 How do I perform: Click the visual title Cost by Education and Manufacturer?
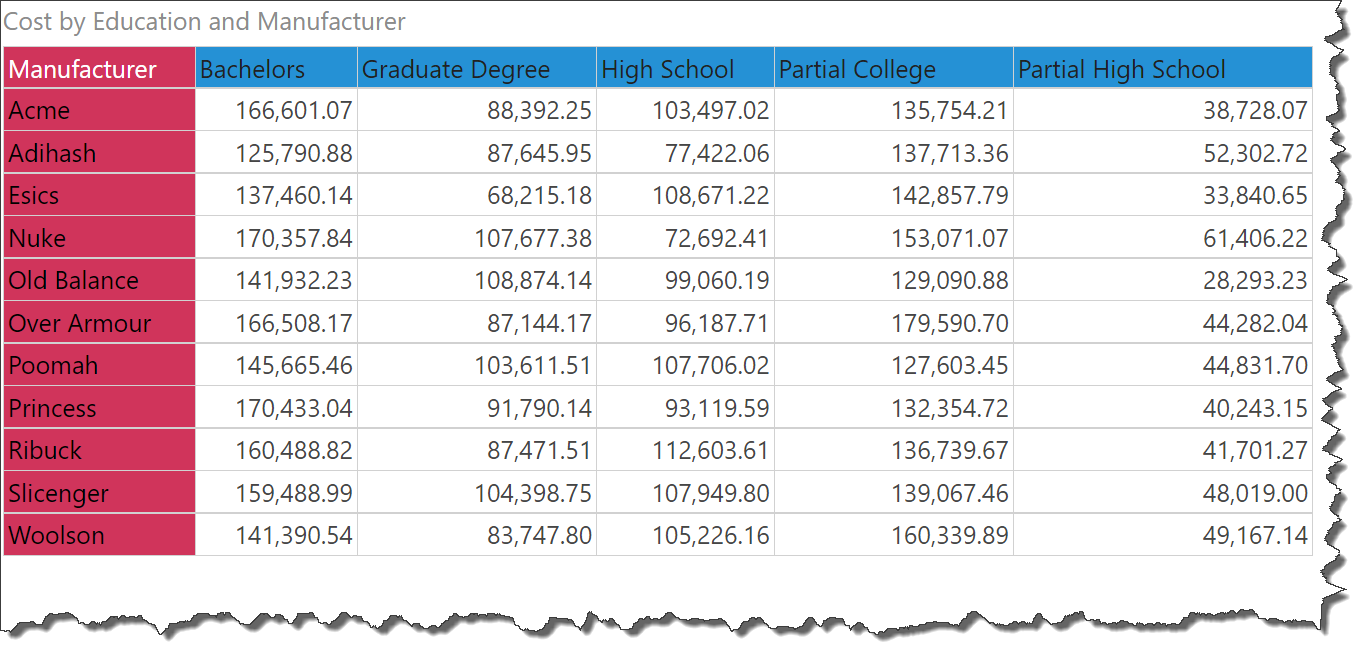[x=205, y=21]
